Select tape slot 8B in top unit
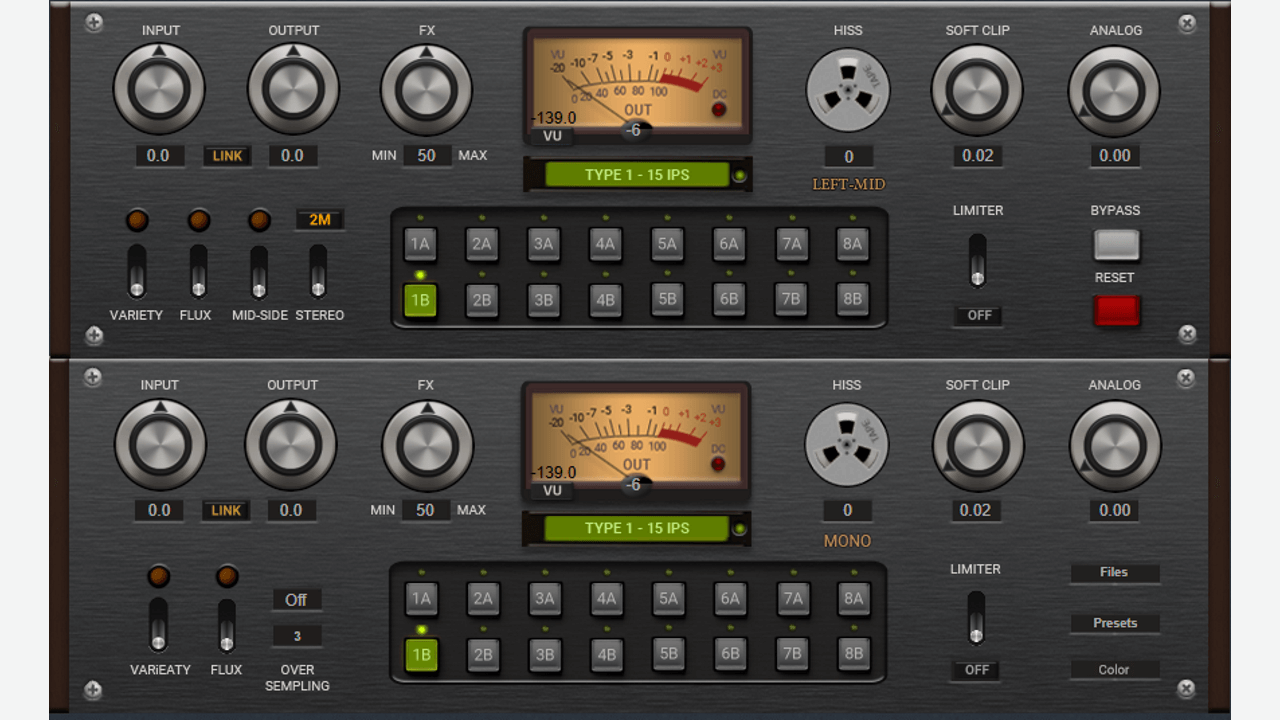Screen dimensions: 1280x720 [x=852, y=299]
